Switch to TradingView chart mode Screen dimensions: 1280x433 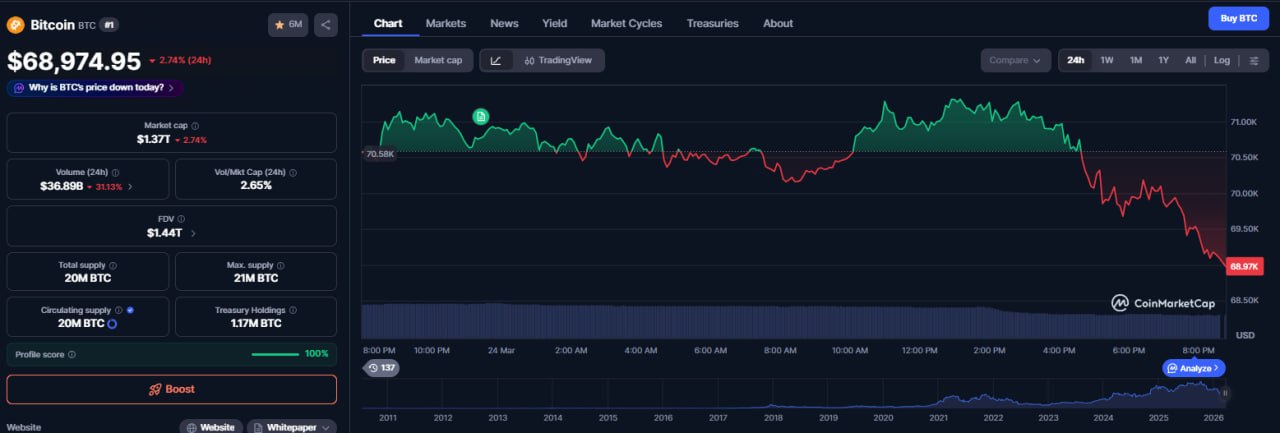click(557, 60)
